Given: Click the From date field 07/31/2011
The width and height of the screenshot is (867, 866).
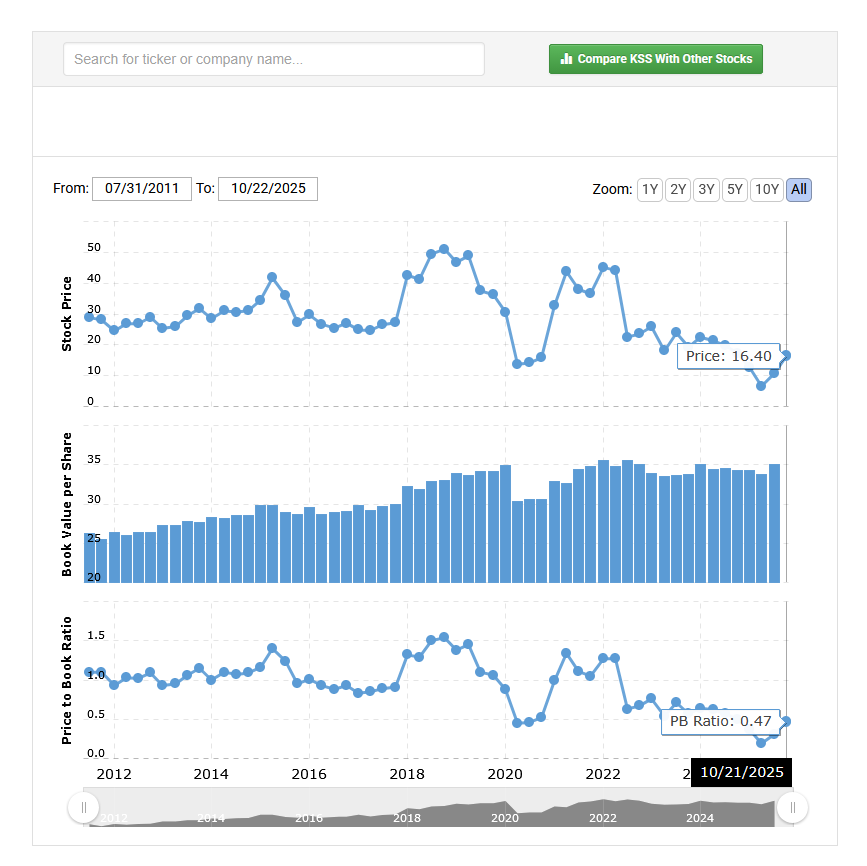Looking at the screenshot, I should tap(142, 189).
